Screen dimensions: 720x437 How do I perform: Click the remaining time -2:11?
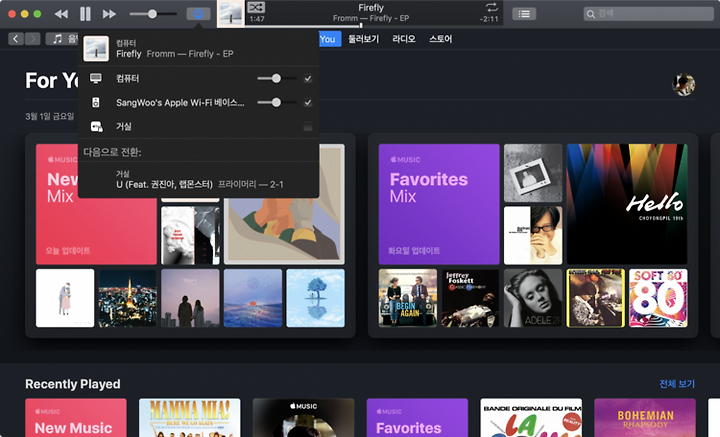tap(489, 19)
